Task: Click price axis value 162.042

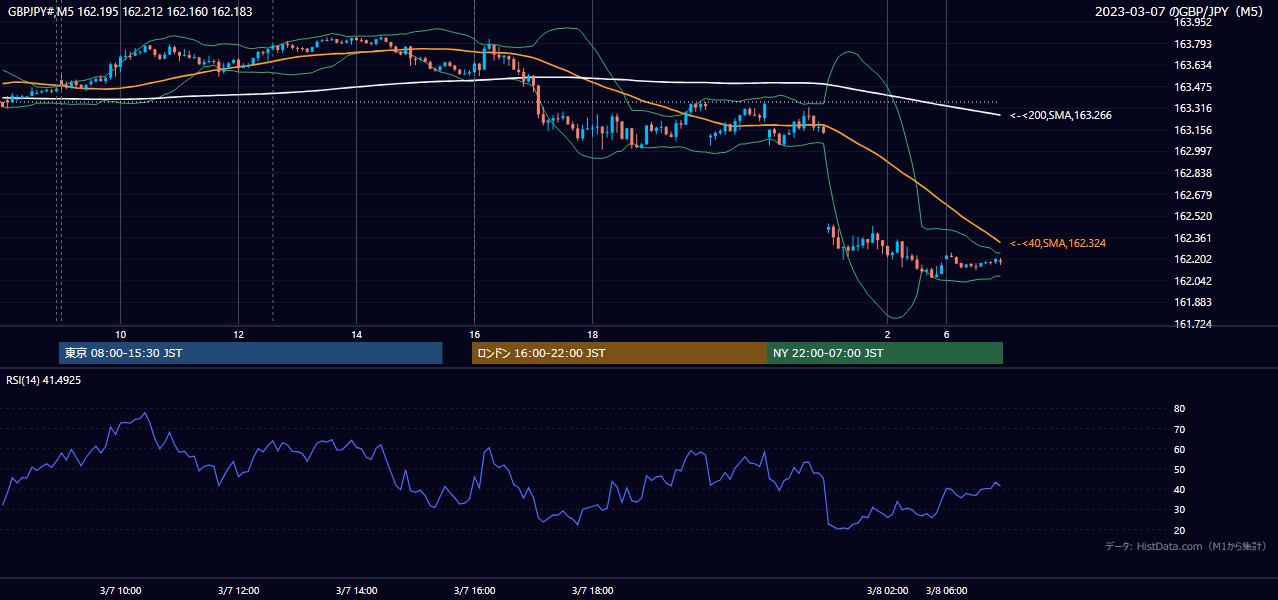Action: pos(1192,281)
